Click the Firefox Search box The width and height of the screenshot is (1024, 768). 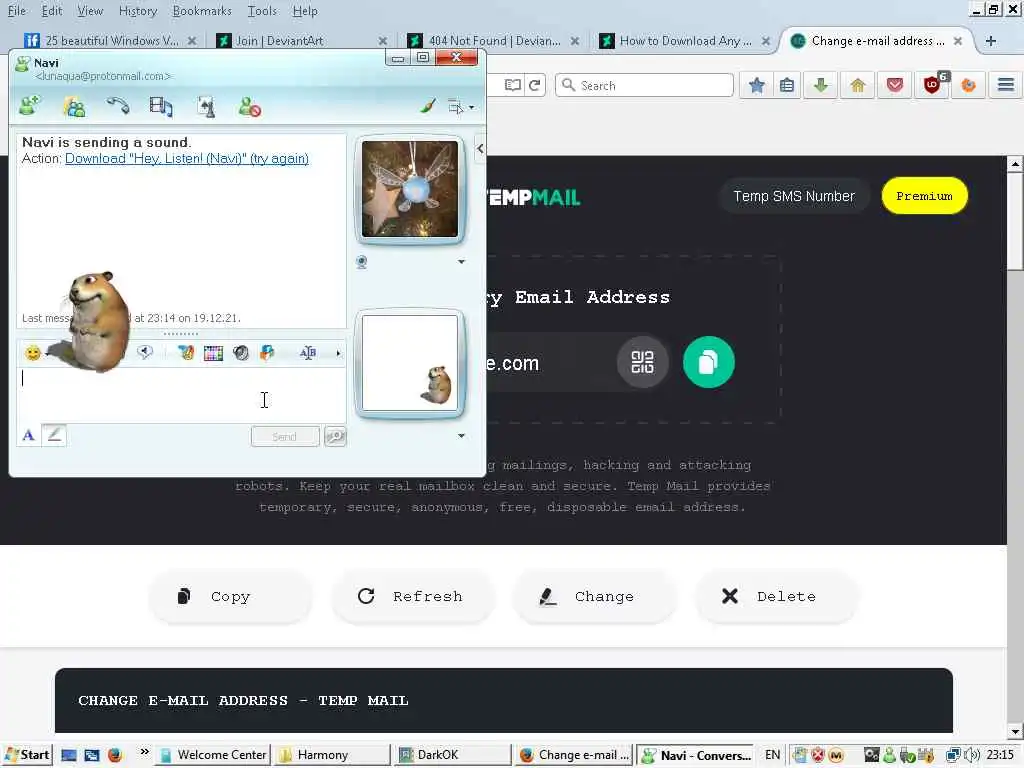(x=645, y=85)
